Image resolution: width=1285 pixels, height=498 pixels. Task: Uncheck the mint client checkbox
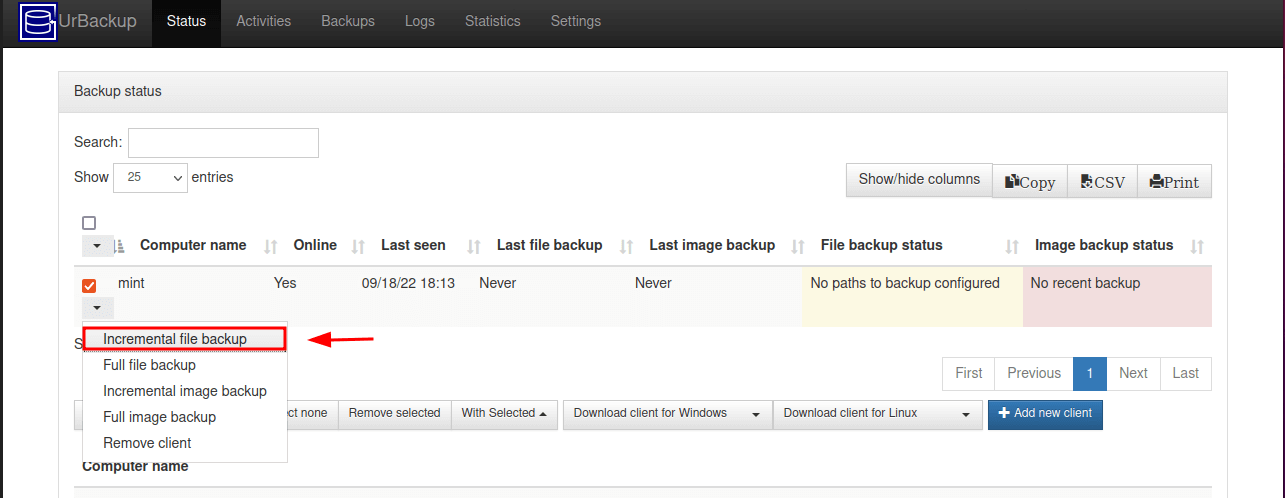pyautogui.click(x=89, y=286)
